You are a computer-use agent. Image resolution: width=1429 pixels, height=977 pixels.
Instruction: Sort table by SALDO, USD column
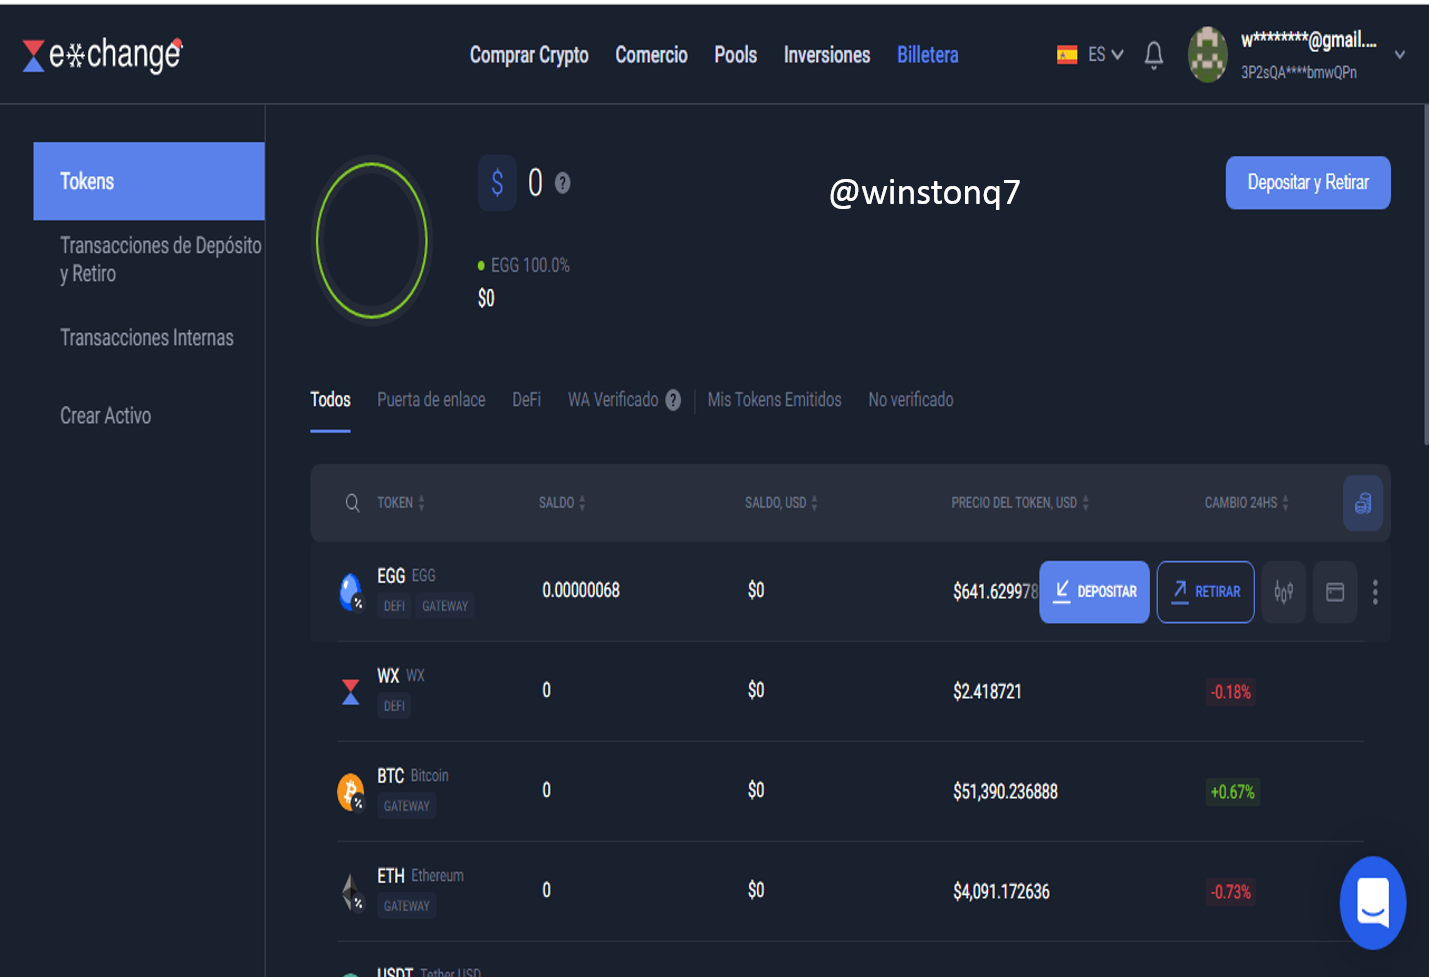pyautogui.click(x=781, y=503)
